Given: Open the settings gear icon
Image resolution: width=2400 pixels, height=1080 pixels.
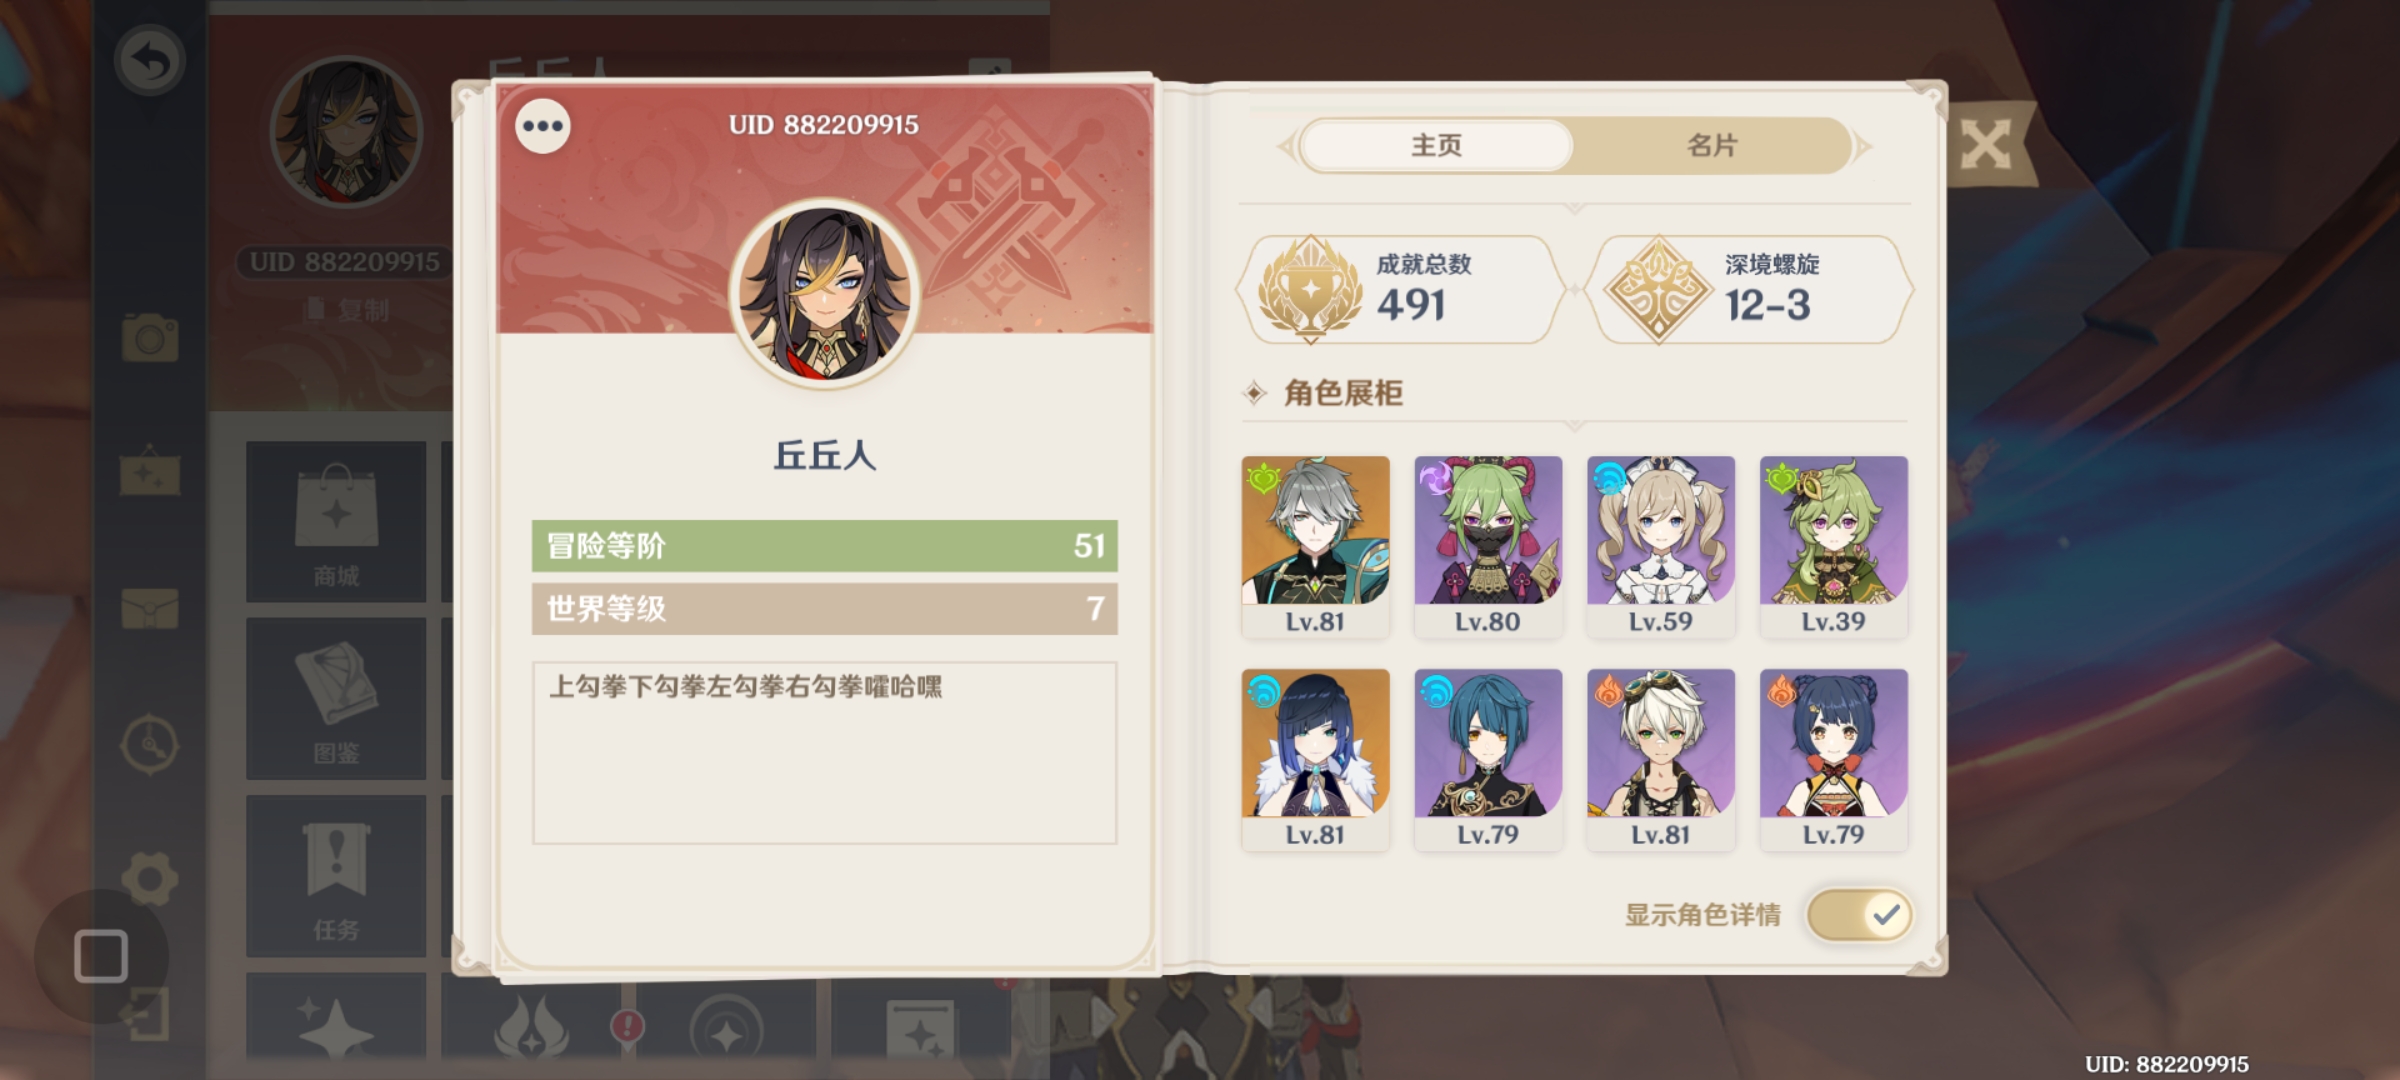Looking at the screenshot, I should 150,879.
